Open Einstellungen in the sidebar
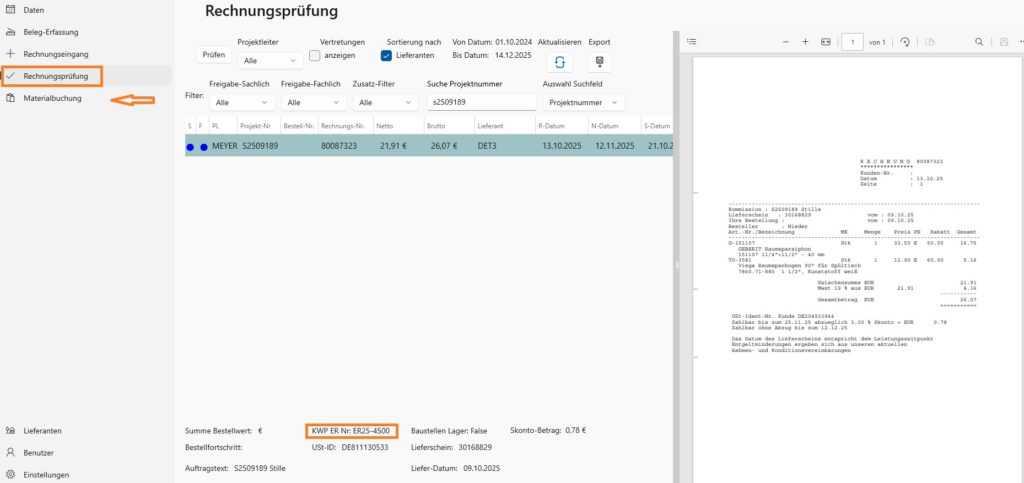This screenshot has width=1024, height=483. pyautogui.click(x=46, y=474)
